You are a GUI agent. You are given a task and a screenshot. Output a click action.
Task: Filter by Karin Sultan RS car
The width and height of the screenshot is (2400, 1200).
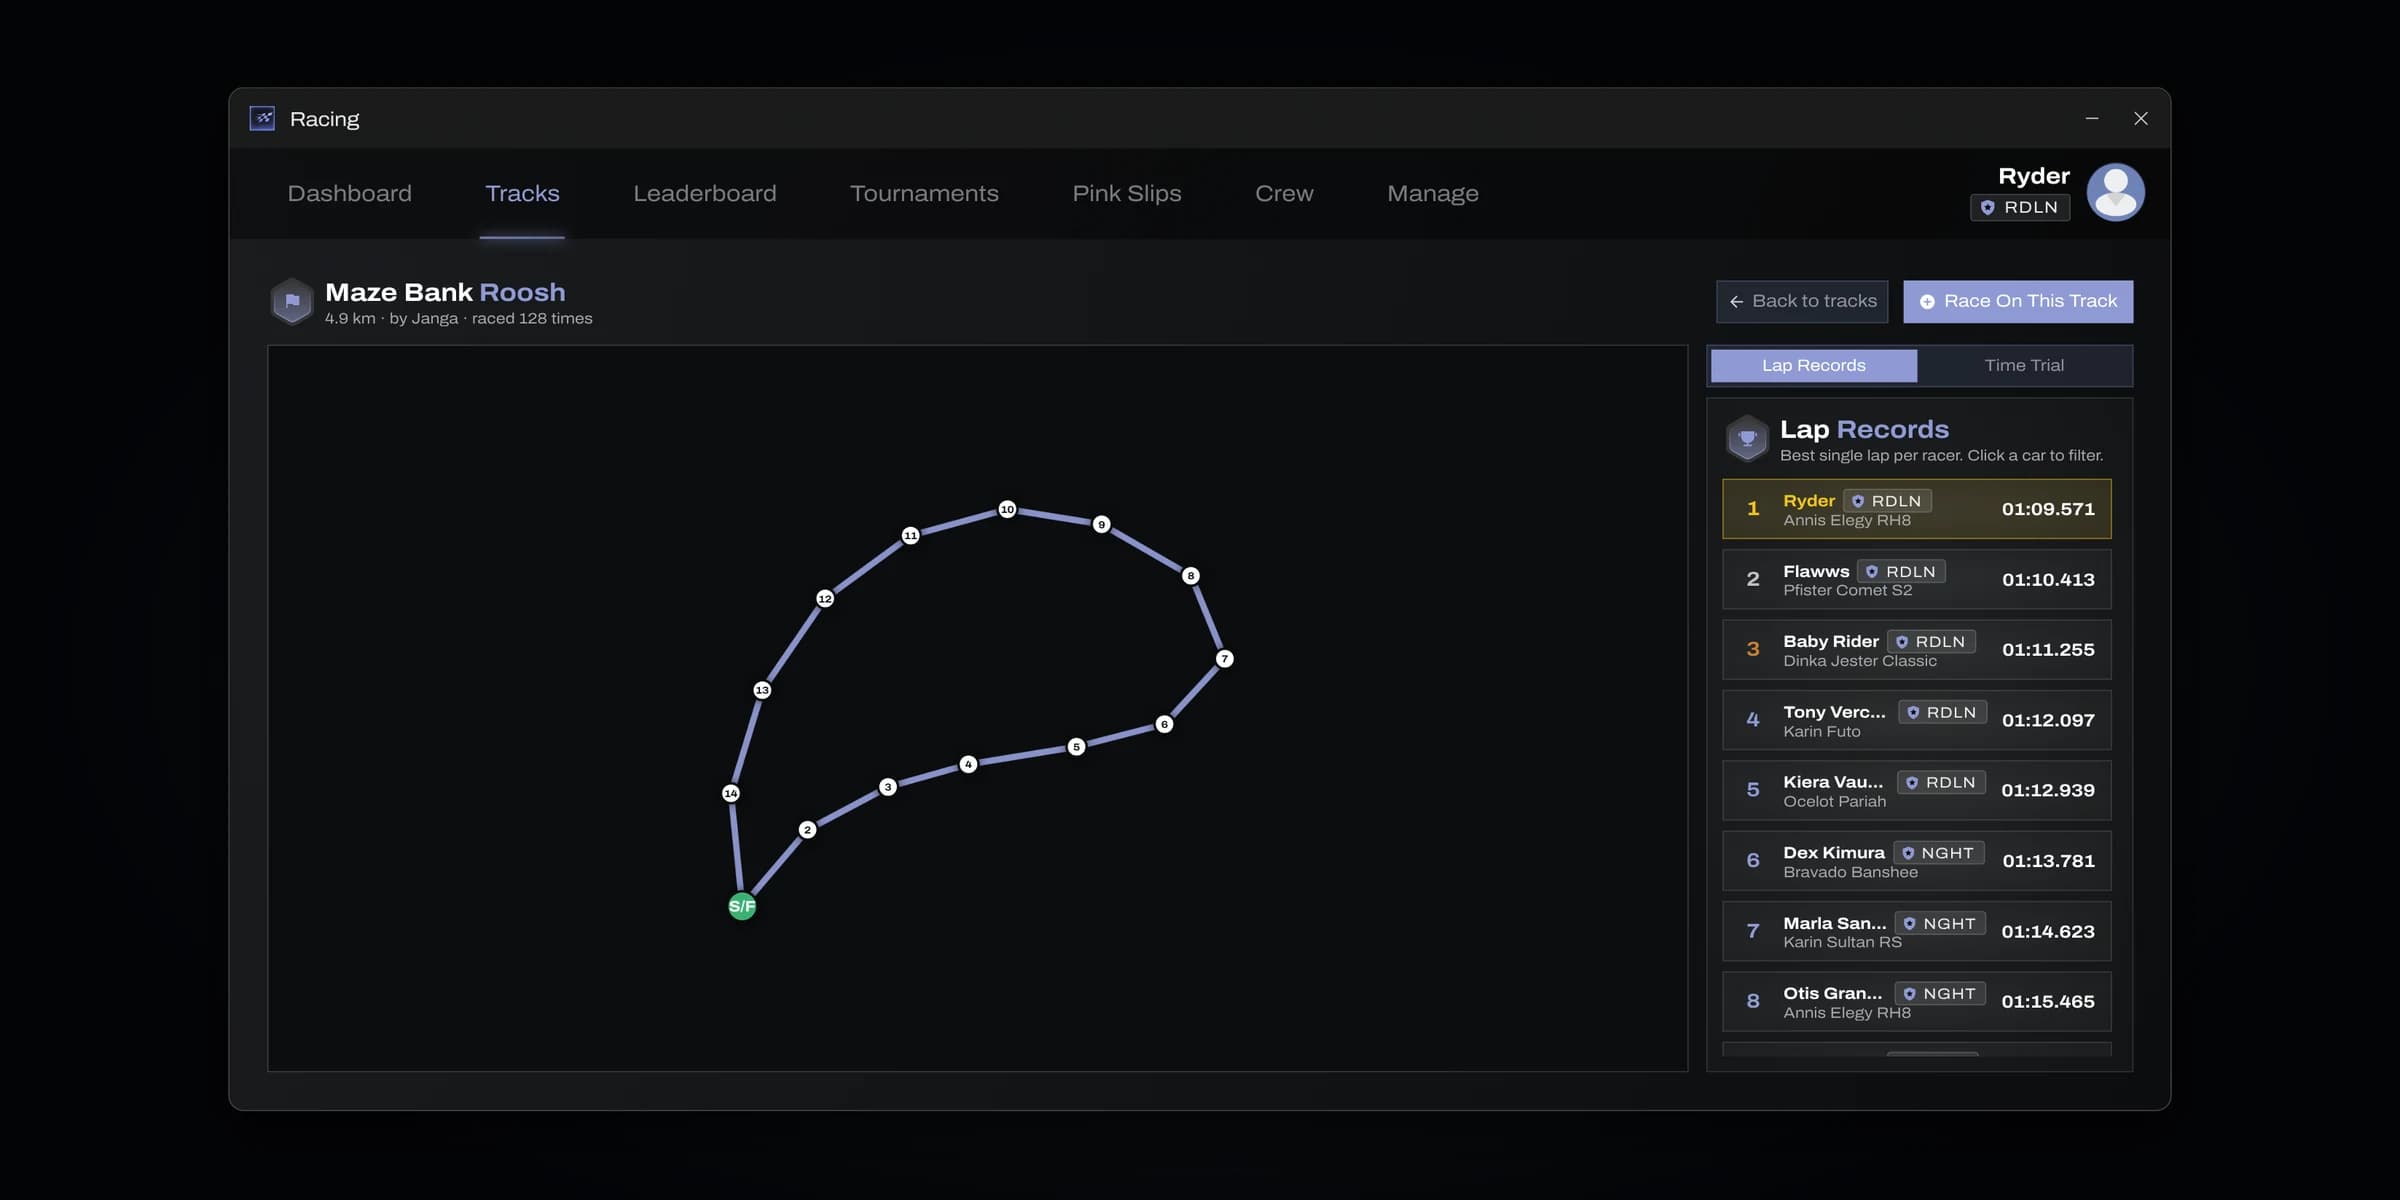1842,942
